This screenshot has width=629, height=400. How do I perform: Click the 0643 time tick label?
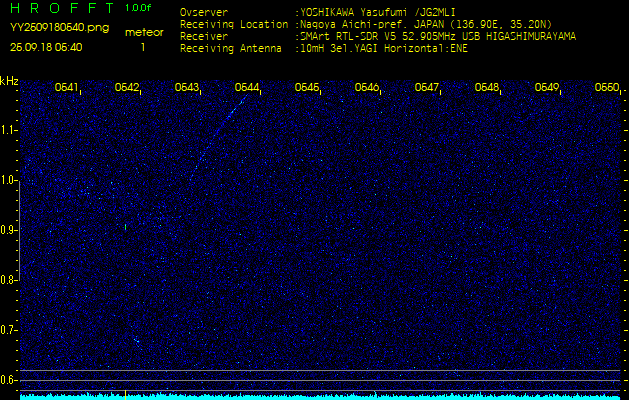(187, 88)
